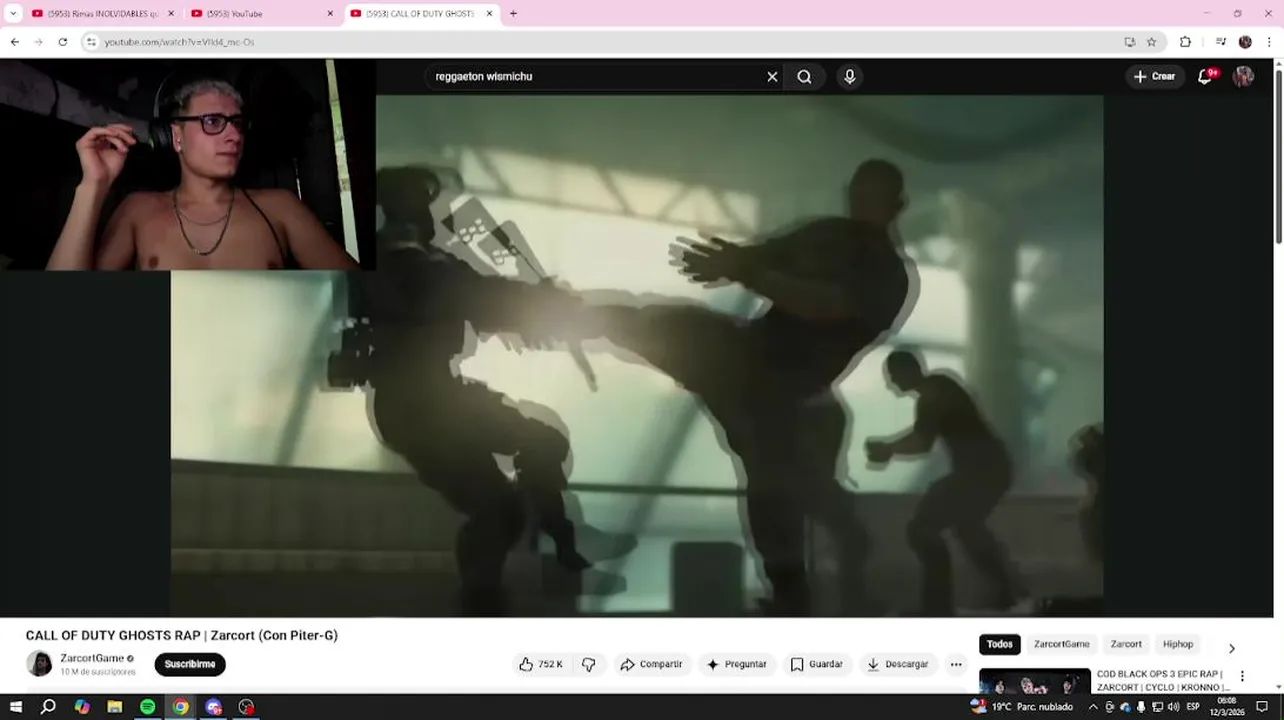
Task: Open the COD BLACK OPS 3 EPIC RAP thumbnail
Action: pyautogui.click(x=1035, y=681)
